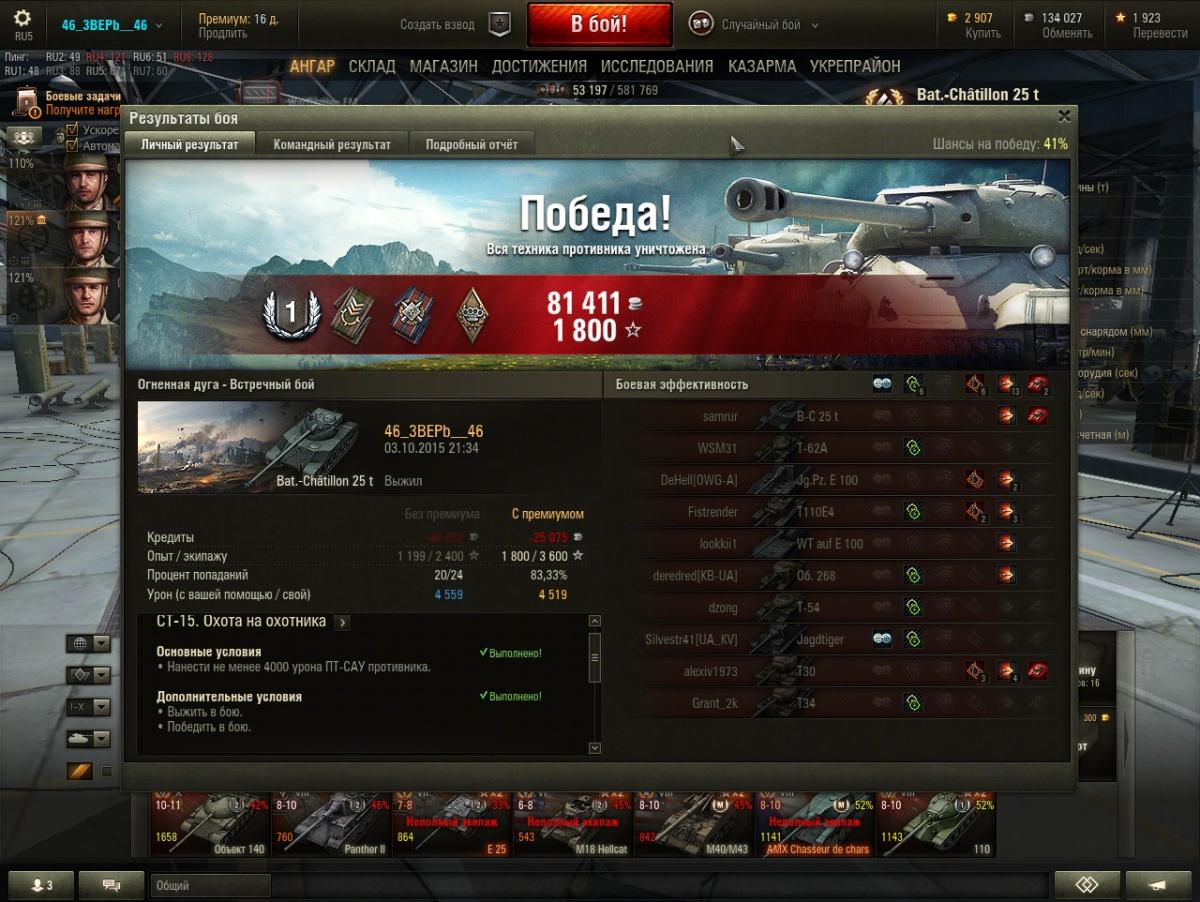Click the platoon shield icon
The image size is (1200, 902).
pos(499,25)
